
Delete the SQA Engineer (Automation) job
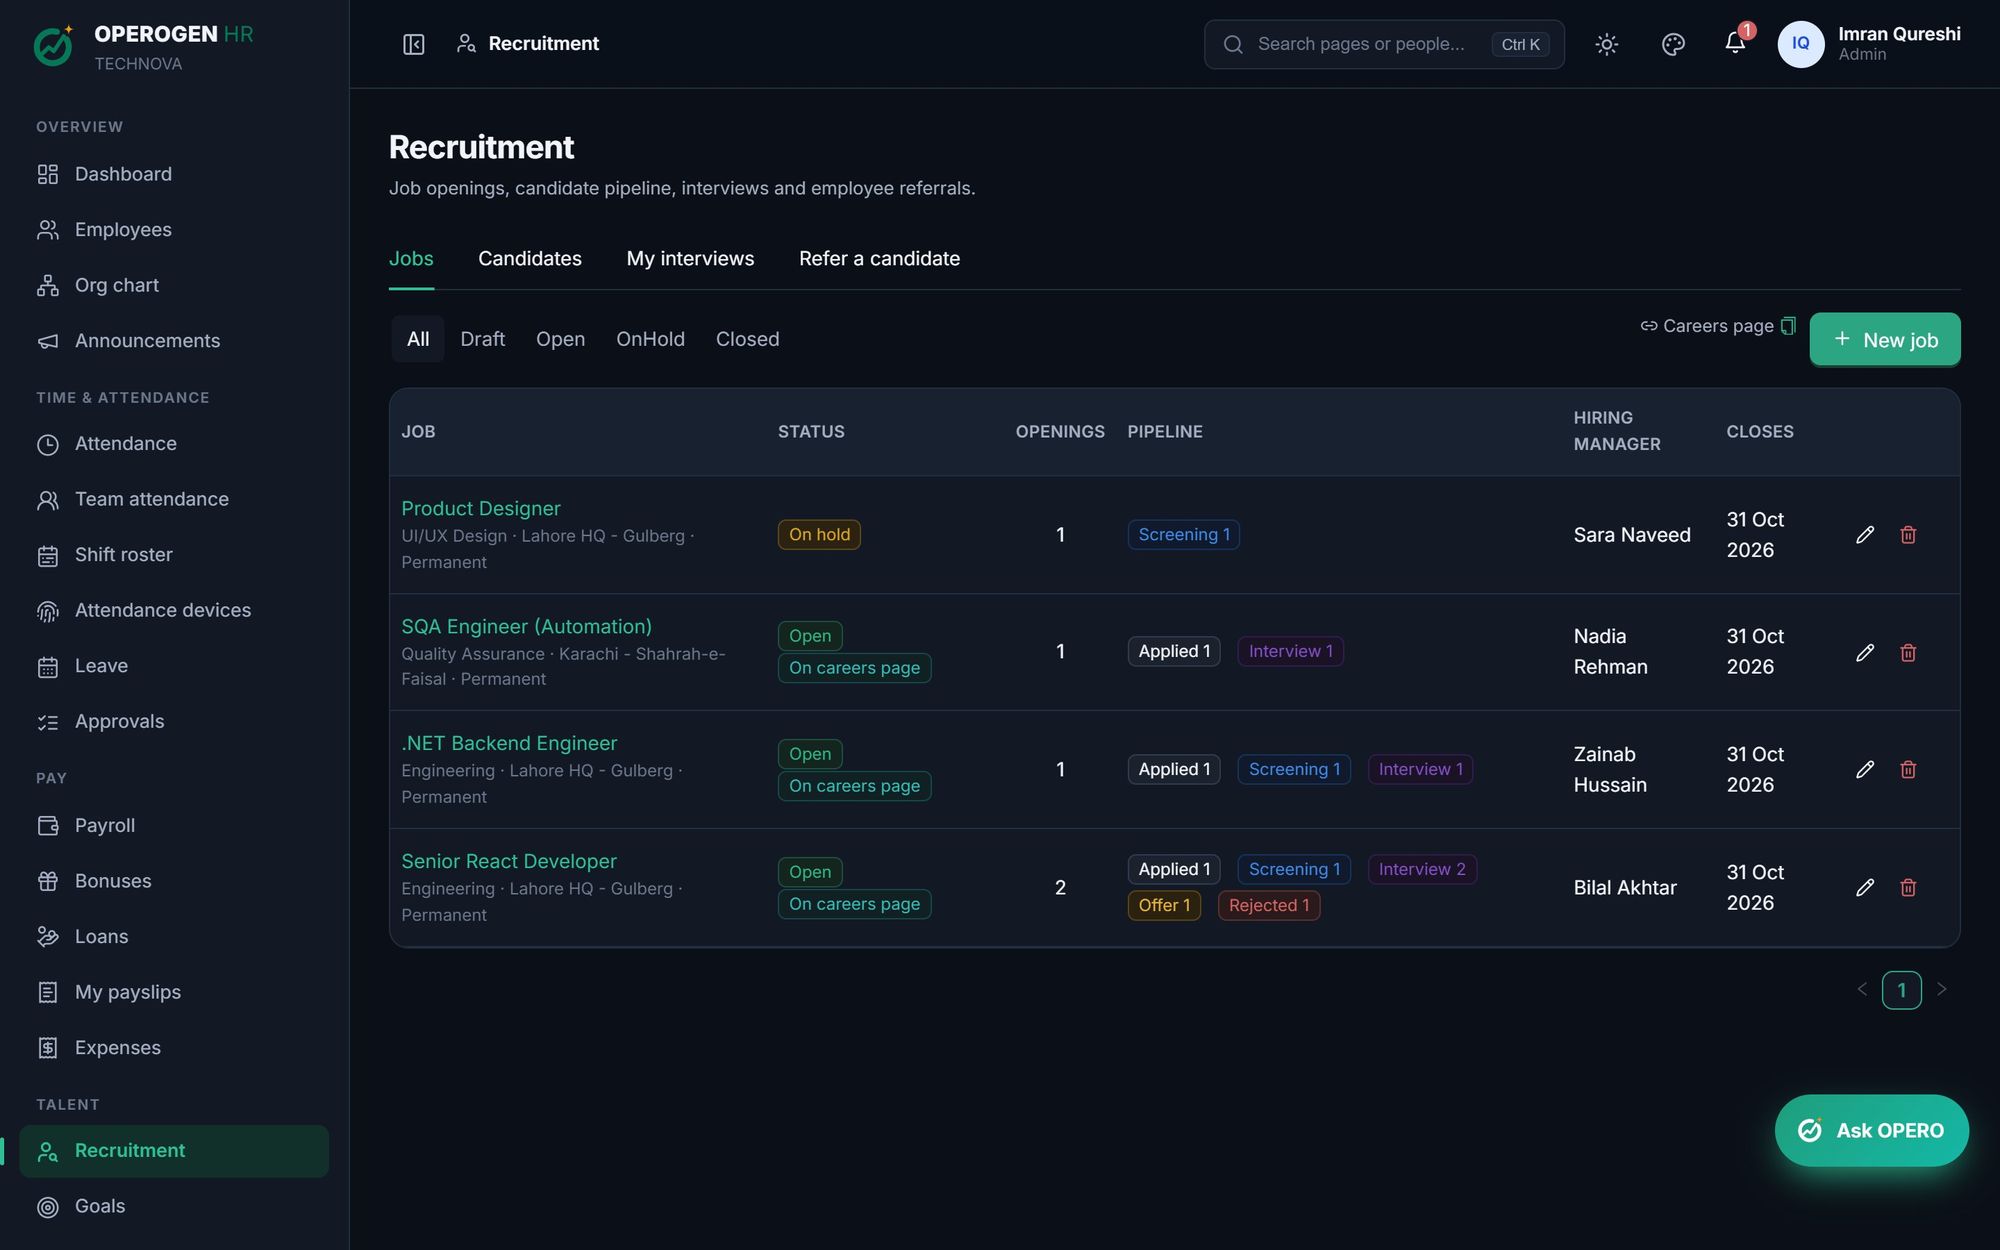point(1908,653)
